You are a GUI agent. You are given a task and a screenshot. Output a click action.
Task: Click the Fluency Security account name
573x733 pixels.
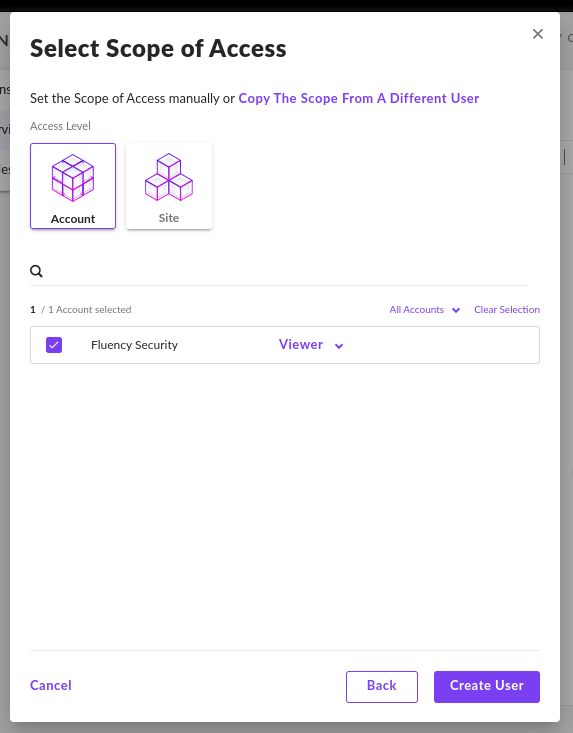pyautogui.click(x=135, y=345)
